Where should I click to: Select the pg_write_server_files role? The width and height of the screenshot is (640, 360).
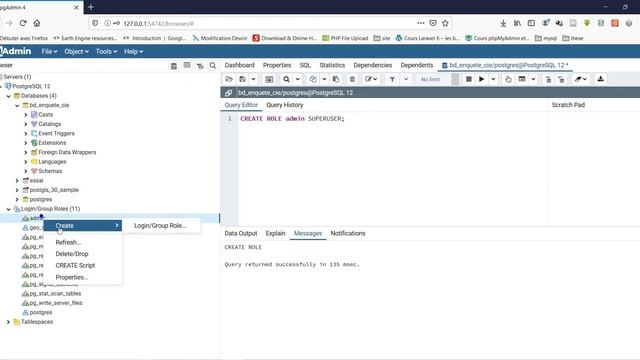pos(56,303)
